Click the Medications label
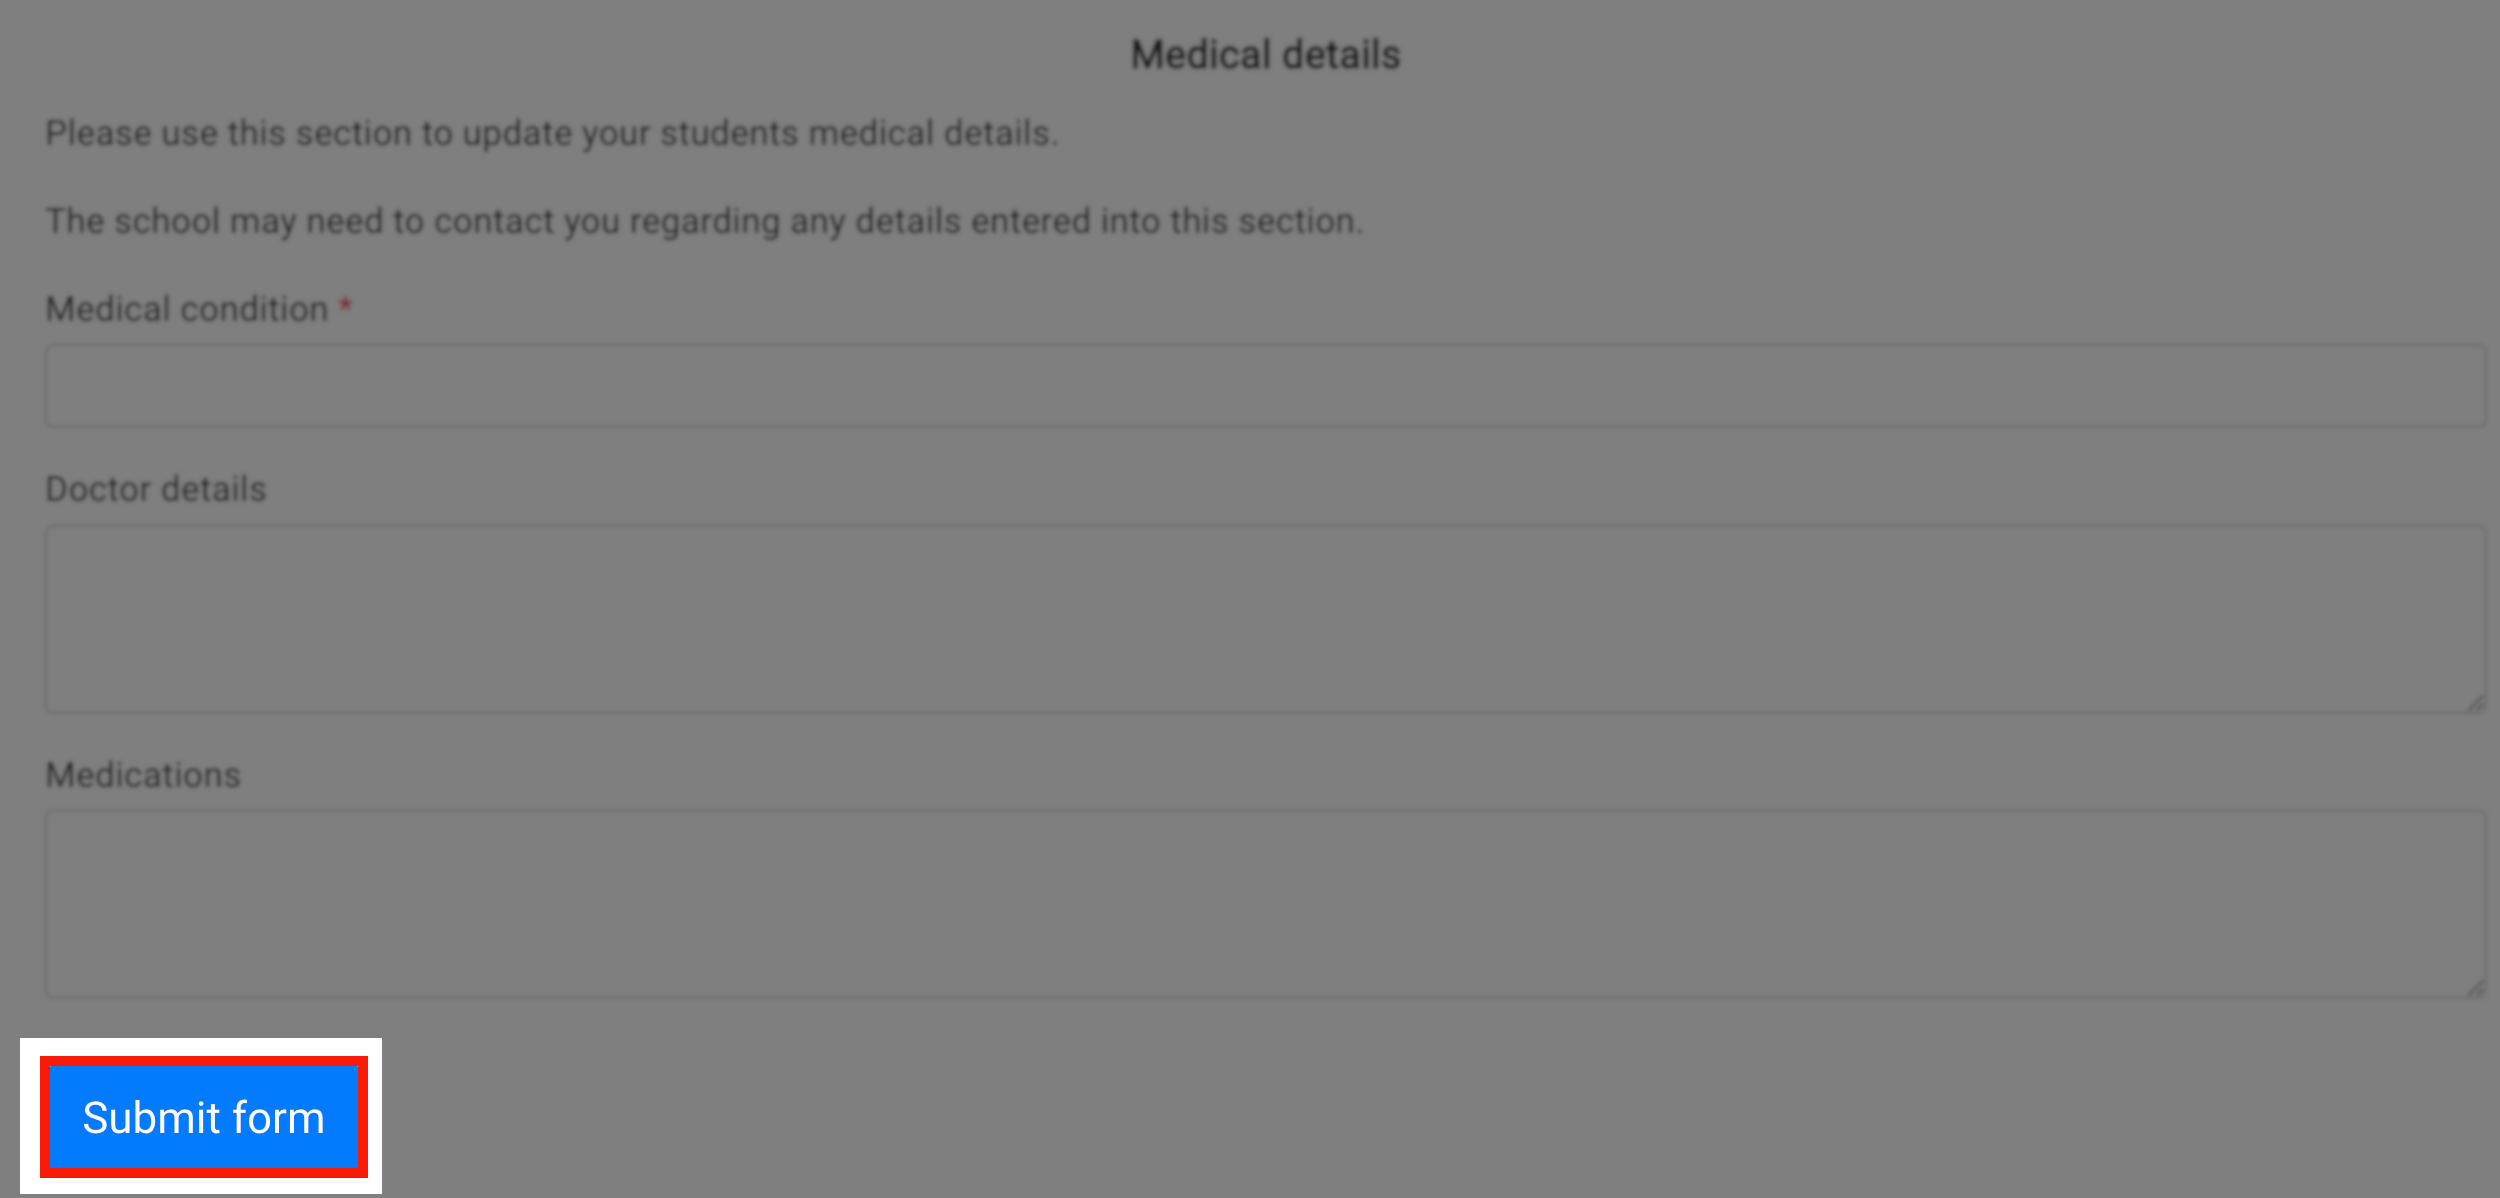This screenshot has width=2500, height=1198. coord(142,774)
